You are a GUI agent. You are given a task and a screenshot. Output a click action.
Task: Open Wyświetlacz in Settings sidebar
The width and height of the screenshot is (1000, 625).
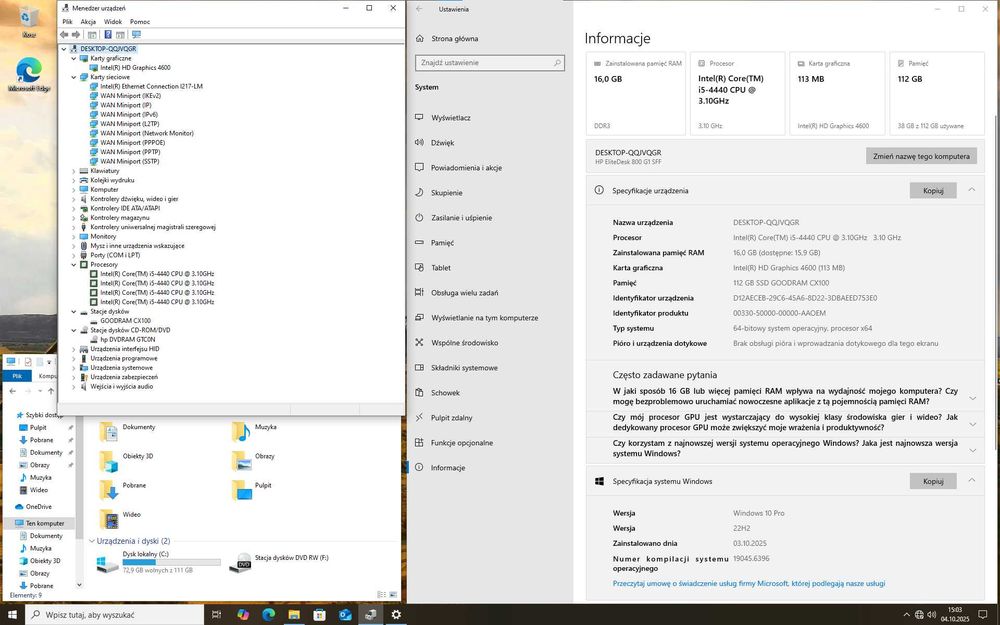[450, 118]
